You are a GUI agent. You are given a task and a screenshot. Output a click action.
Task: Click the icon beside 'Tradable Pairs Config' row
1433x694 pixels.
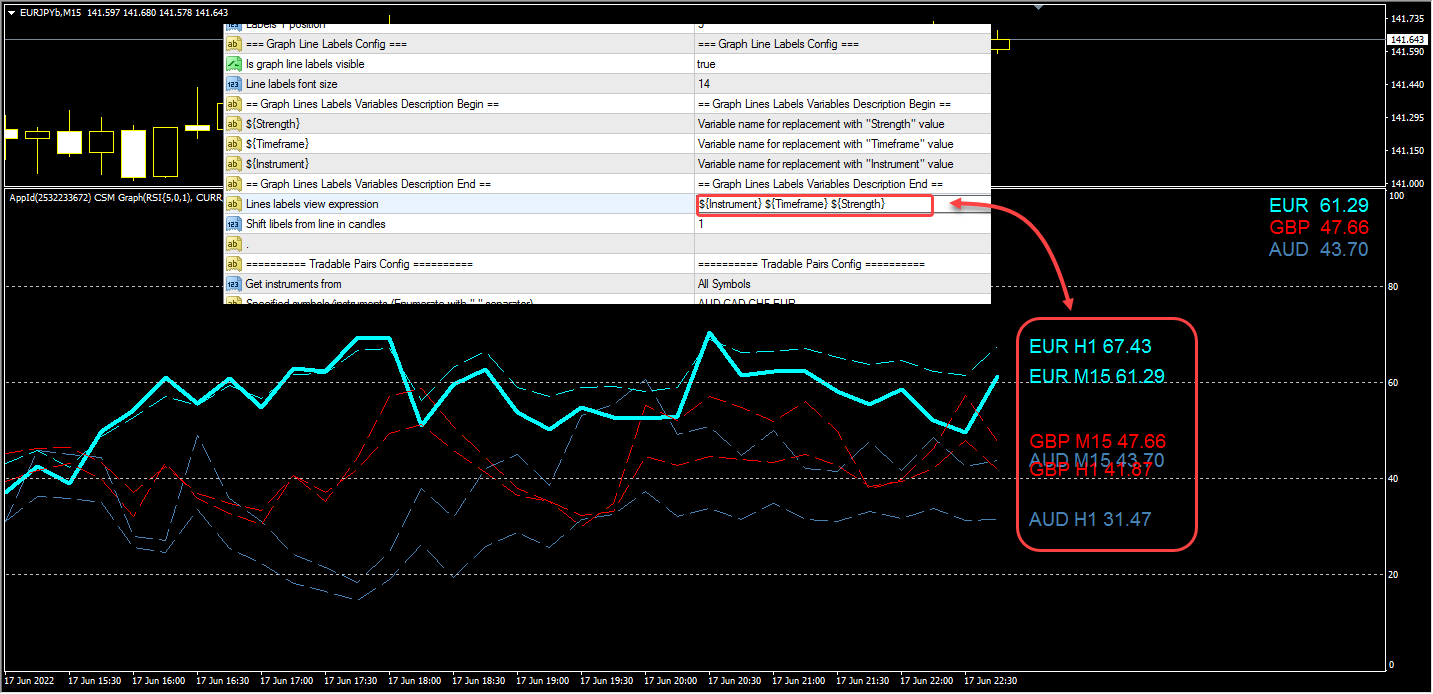(233, 264)
